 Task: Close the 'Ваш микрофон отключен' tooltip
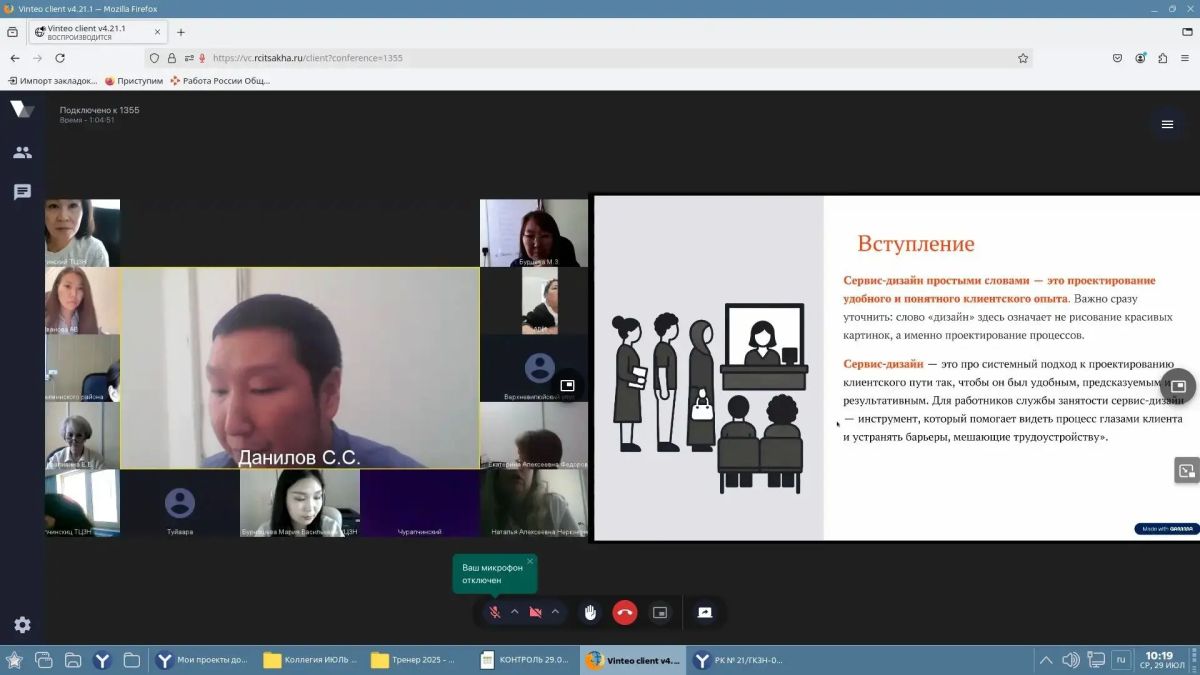tap(530, 561)
